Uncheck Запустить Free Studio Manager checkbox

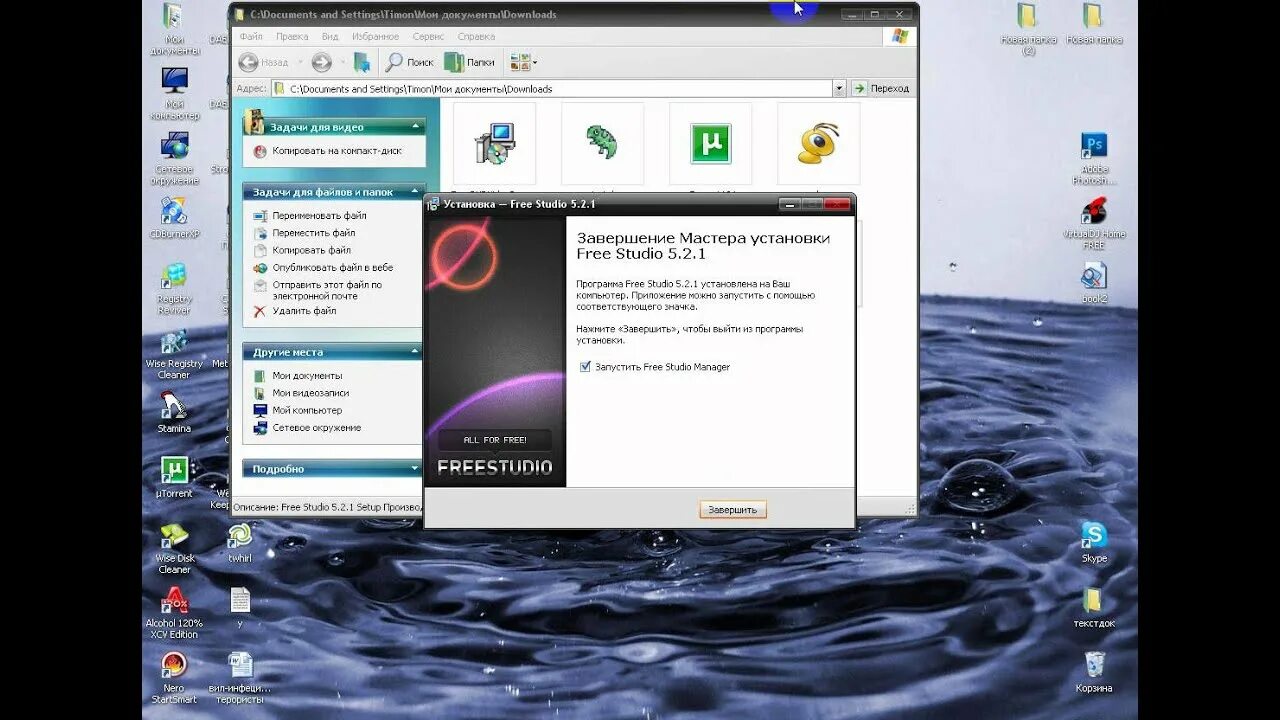pyautogui.click(x=586, y=367)
